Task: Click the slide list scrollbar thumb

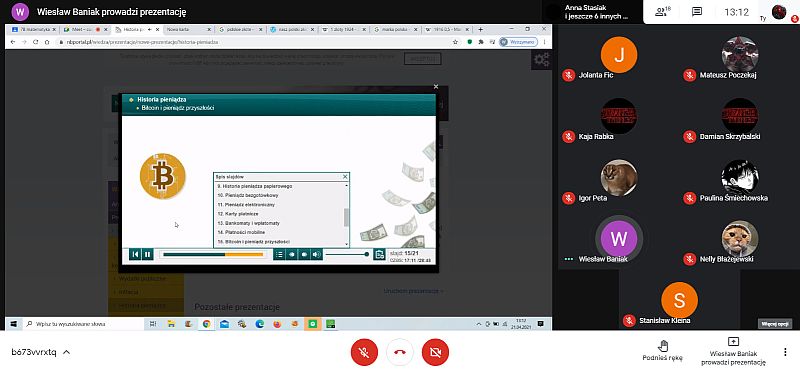Action: click(x=347, y=217)
